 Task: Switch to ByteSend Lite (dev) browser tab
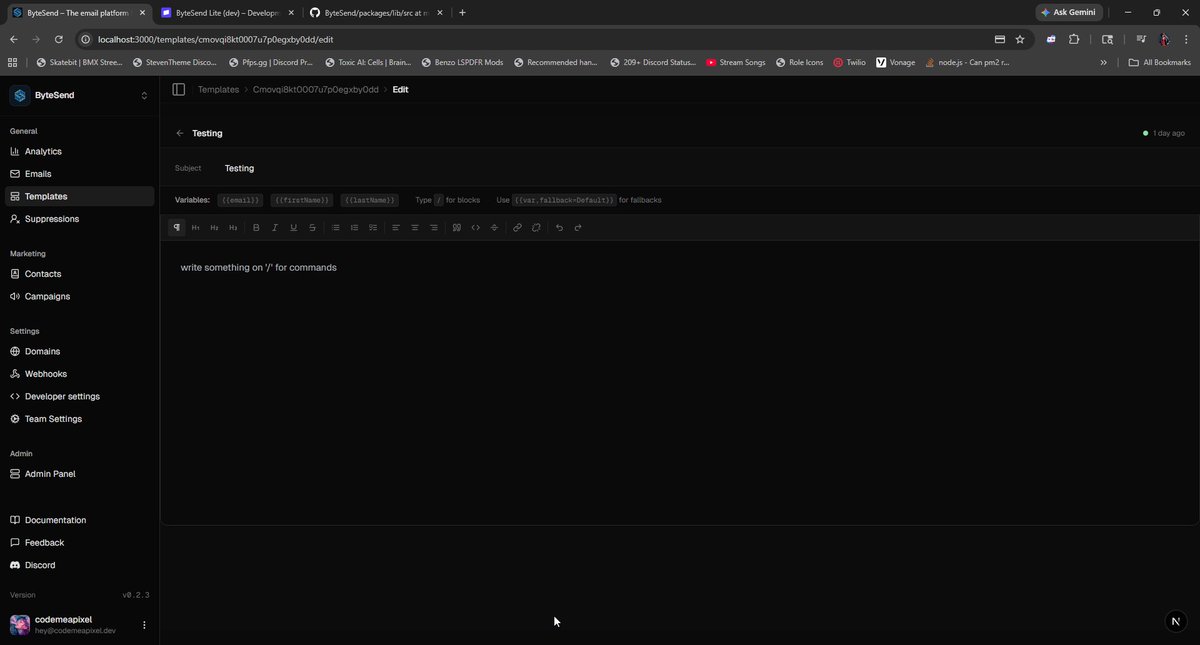click(x=226, y=12)
